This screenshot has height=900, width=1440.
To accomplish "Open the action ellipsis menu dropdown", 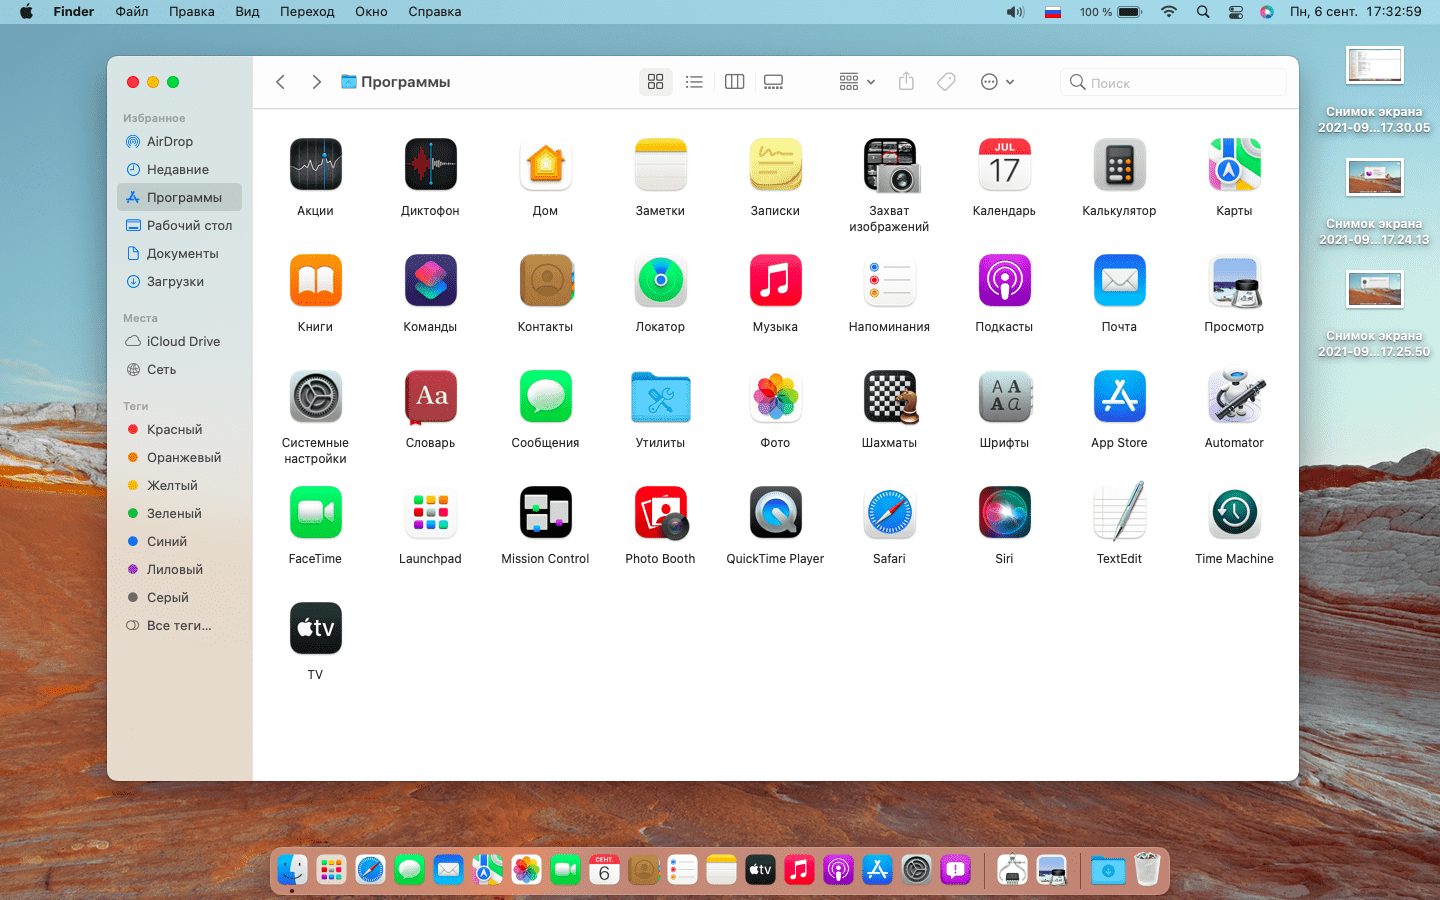I will (x=997, y=82).
